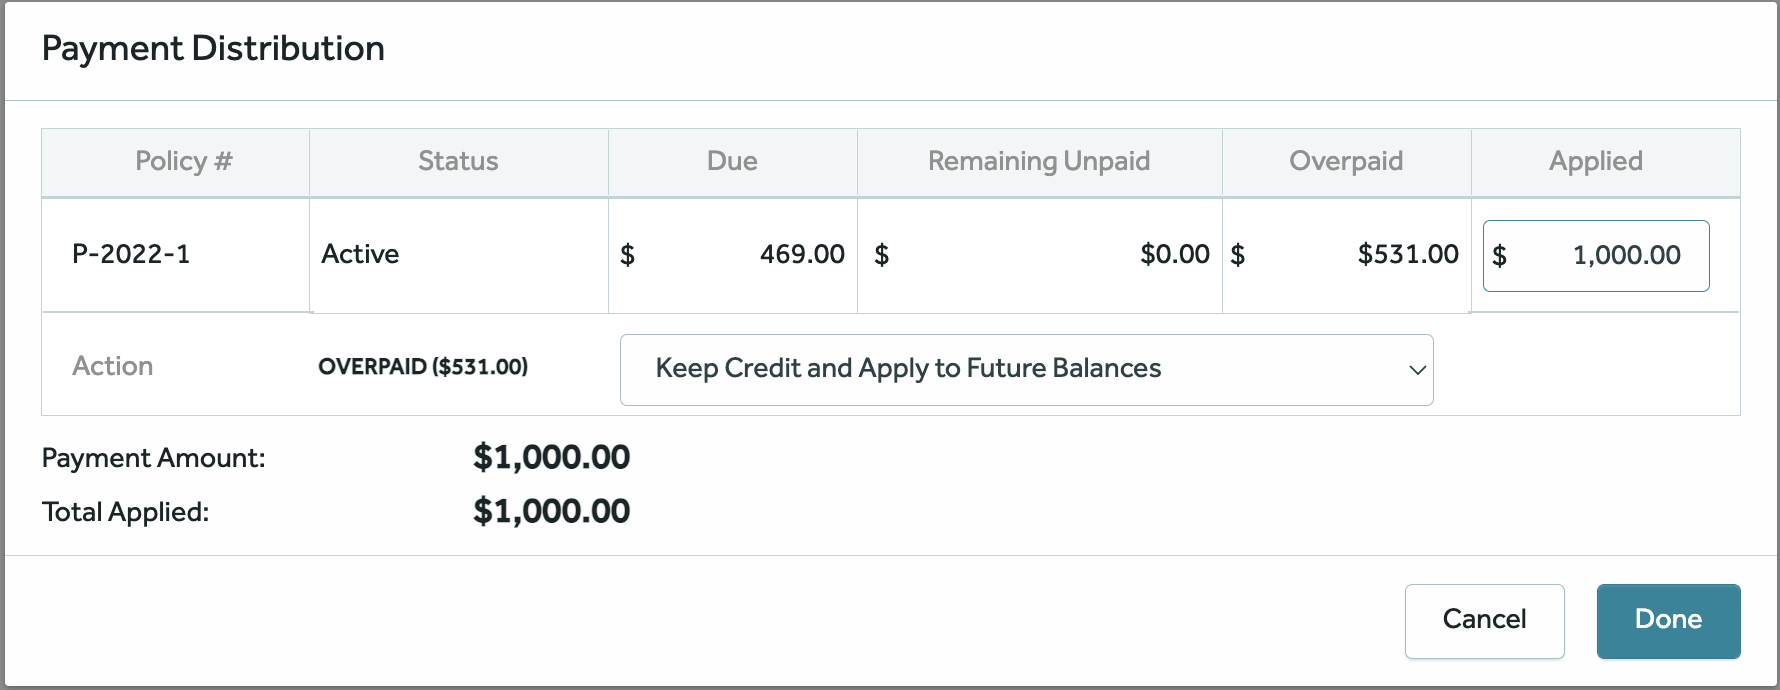The image size is (1780, 690).
Task: Click the Active status cell
Action: 360,254
